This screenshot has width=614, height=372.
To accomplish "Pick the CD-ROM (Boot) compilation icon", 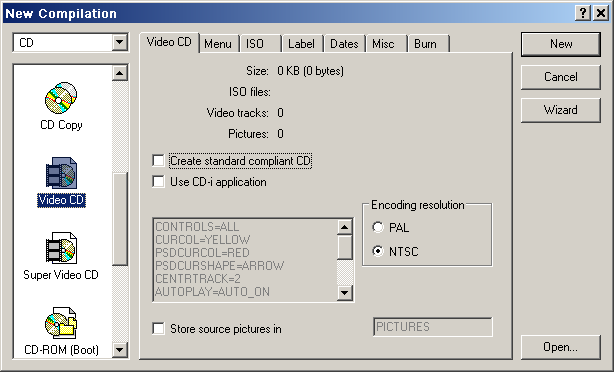I will [61, 323].
